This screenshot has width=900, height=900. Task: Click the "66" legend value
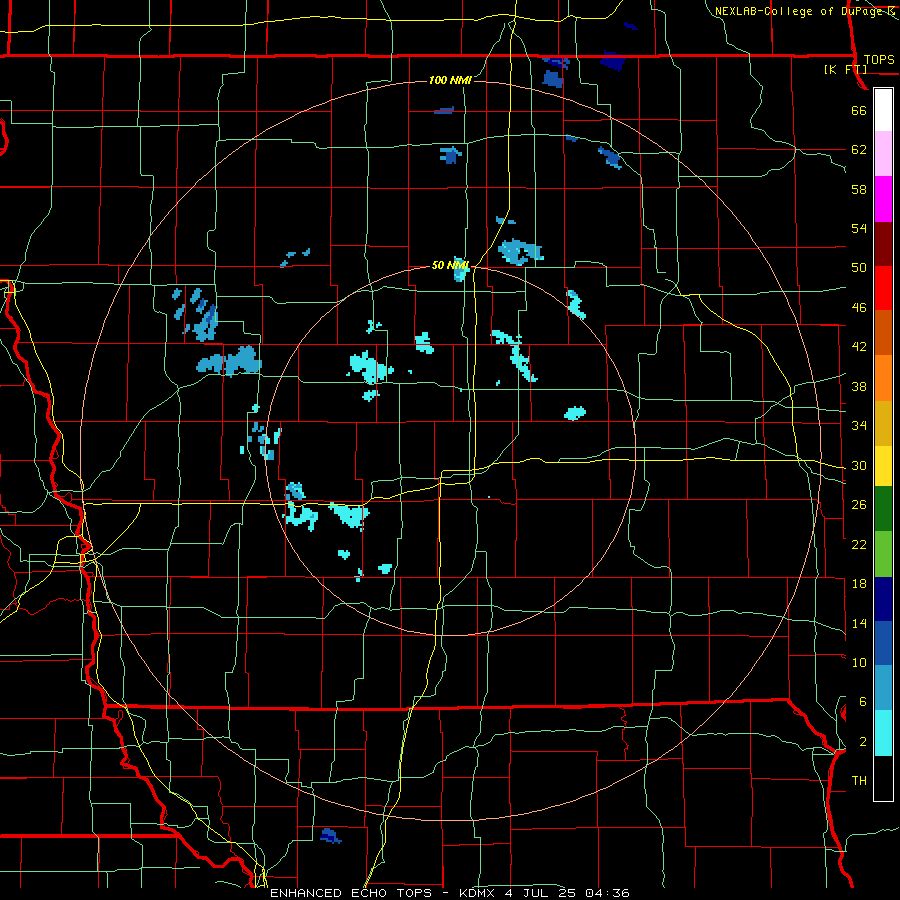(x=859, y=110)
